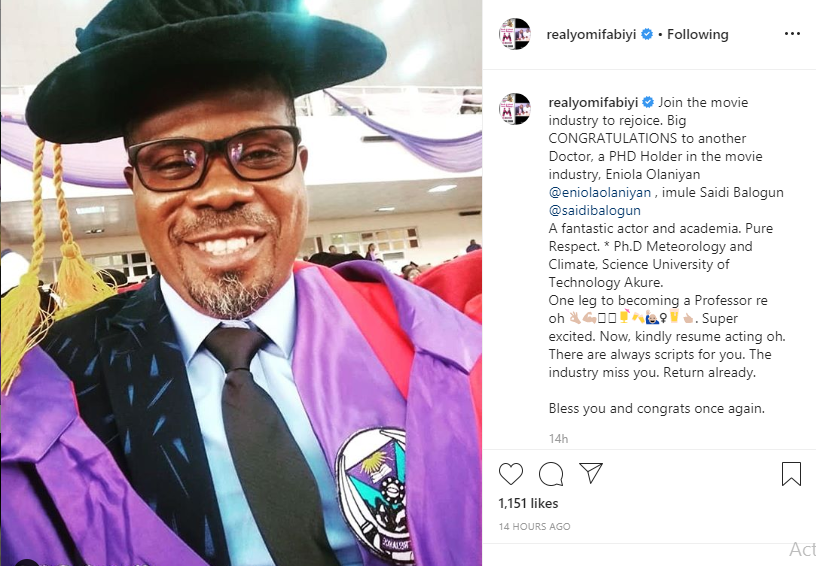The image size is (816, 566).
Task: Click the Following button in header
Action: pyautogui.click(x=697, y=34)
